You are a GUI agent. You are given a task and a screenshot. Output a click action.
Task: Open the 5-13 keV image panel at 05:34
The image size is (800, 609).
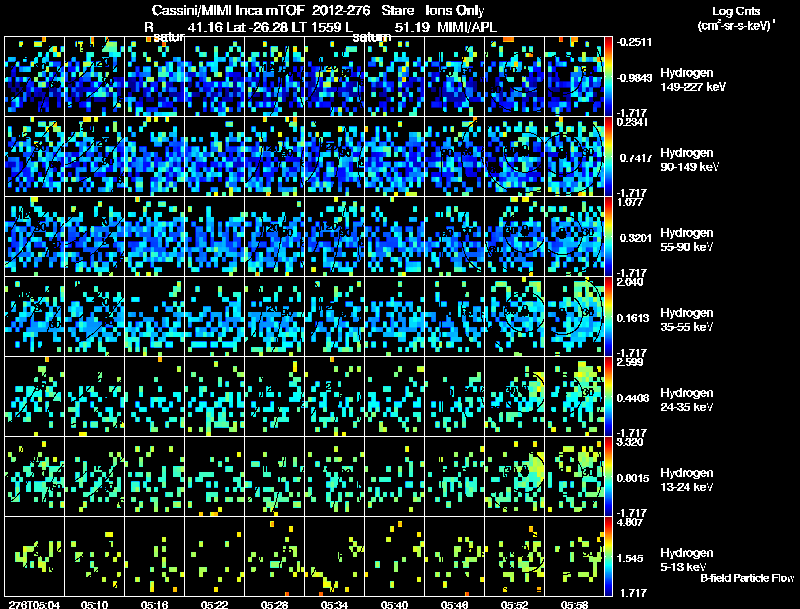pos(334,556)
